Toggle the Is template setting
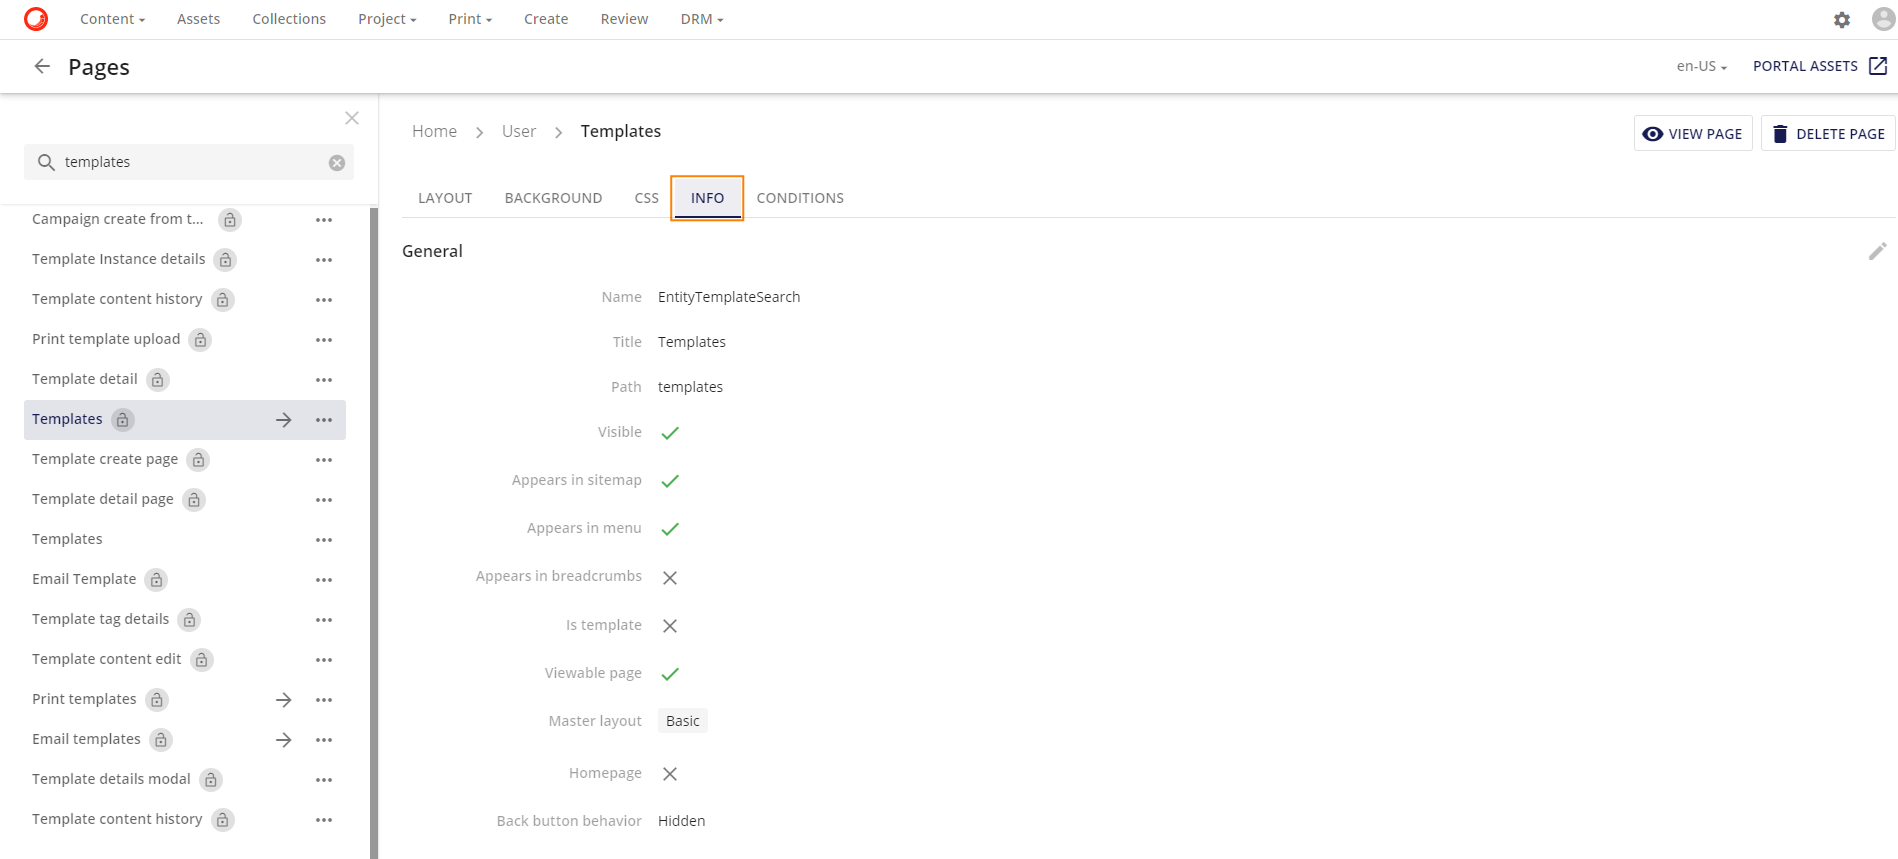The width and height of the screenshot is (1898, 859). click(x=670, y=626)
